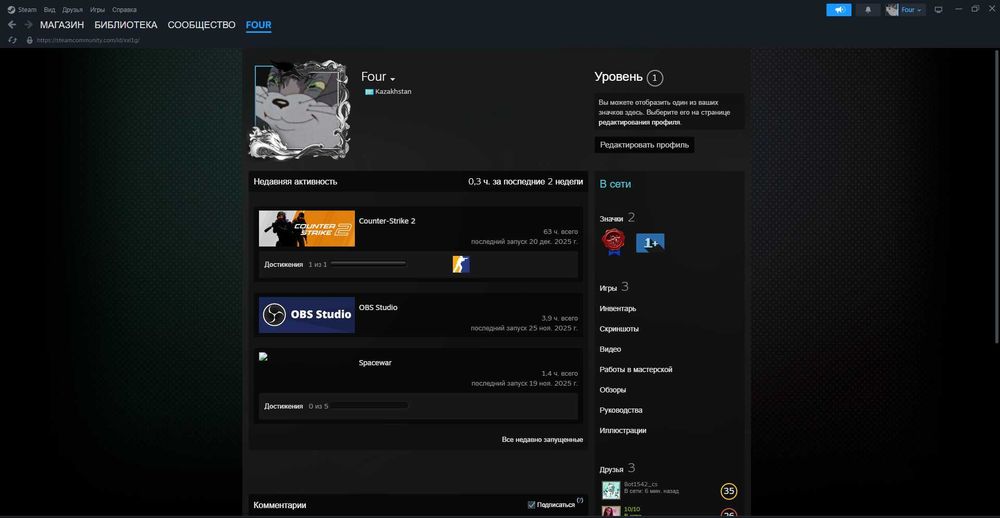Open the red wax seal badge
The width and height of the screenshot is (1000, 518).
pos(614,242)
